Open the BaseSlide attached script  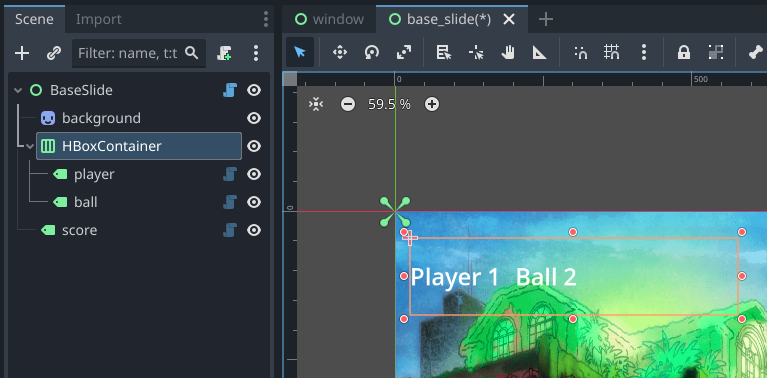[230, 90]
